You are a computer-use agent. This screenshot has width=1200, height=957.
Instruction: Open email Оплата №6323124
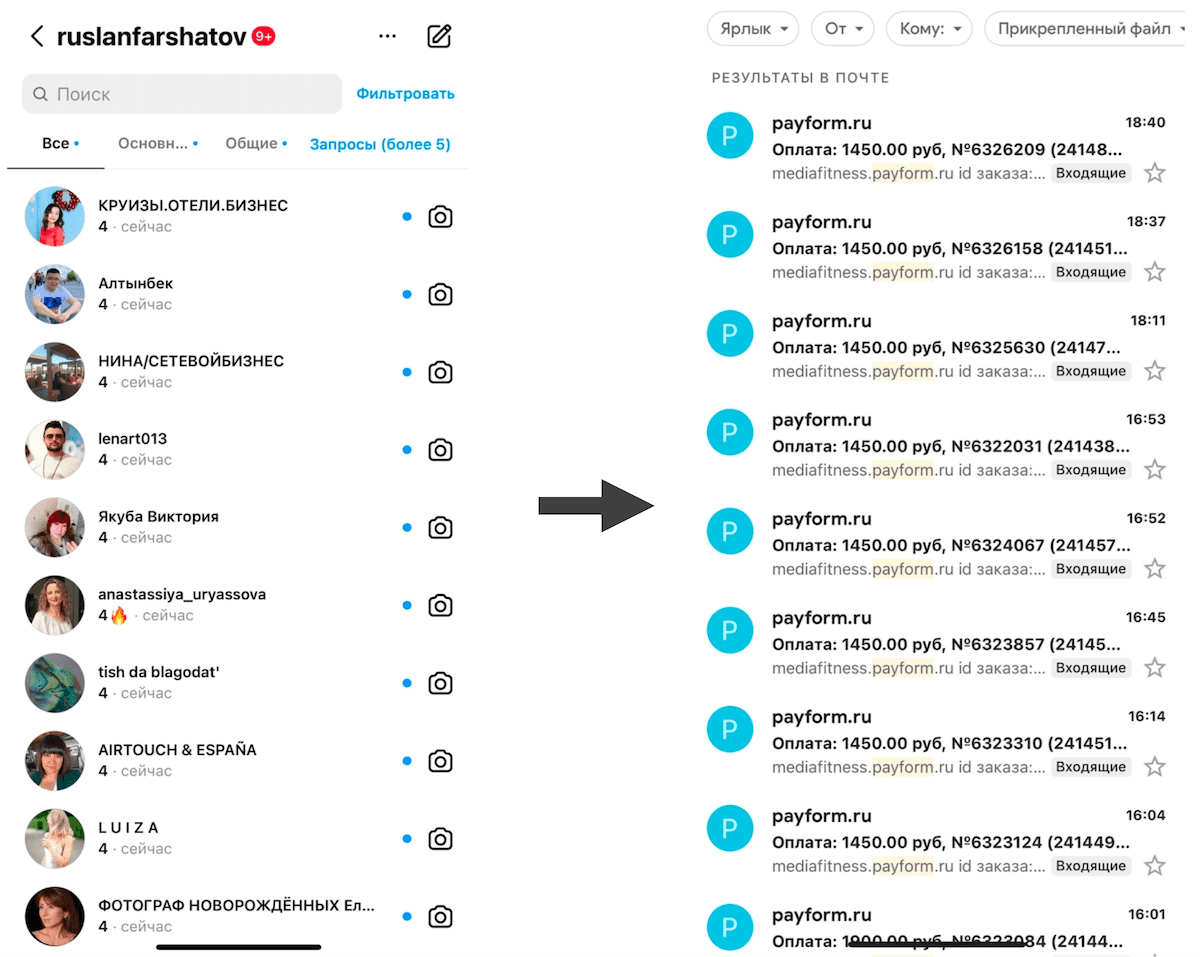click(952, 842)
